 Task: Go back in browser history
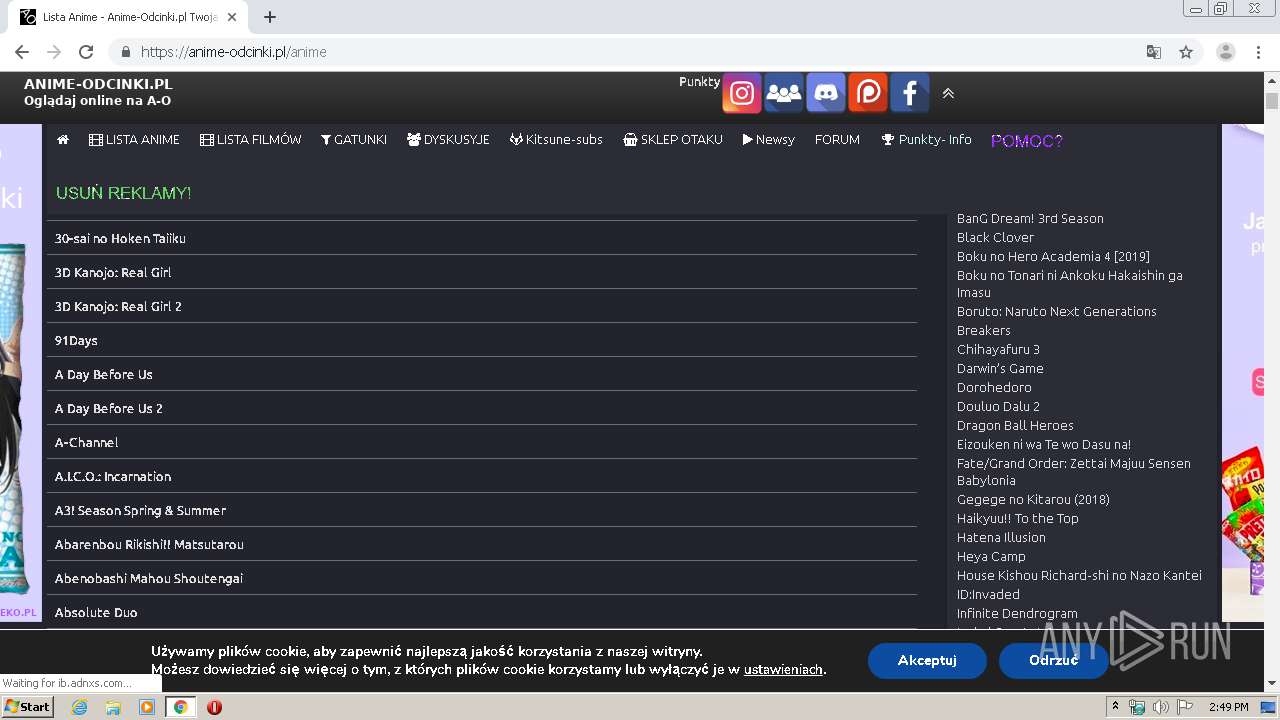[x=22, y=52]
